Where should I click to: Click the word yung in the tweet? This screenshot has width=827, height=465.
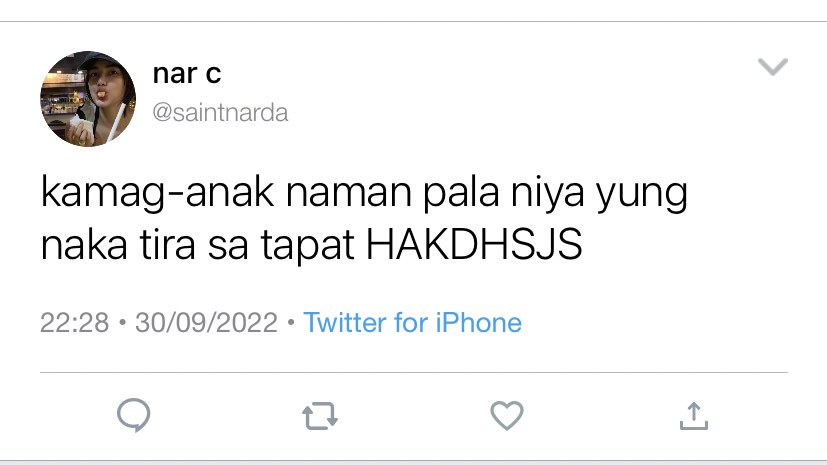pos(642,195)
